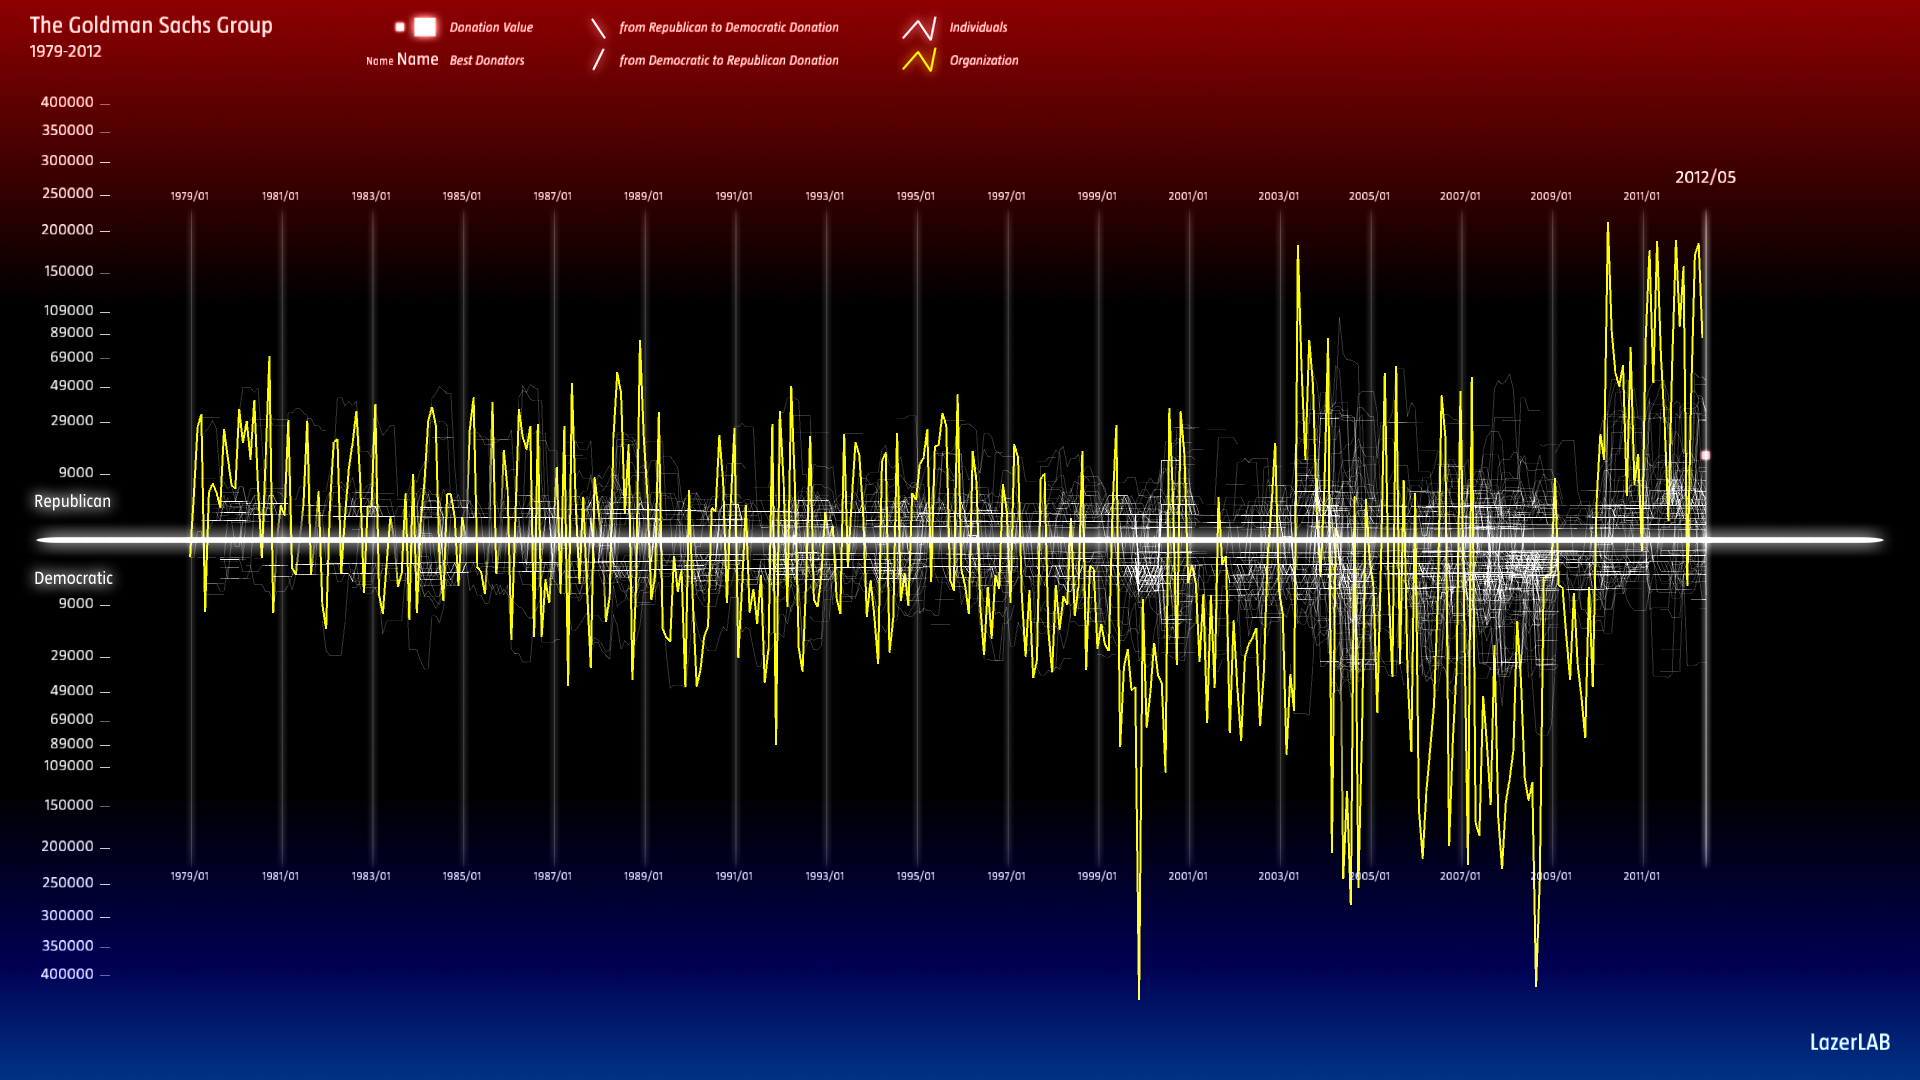Click the 'from Republican to Democratic Donation' text
1920x1080 pixels.
(728, 28)
